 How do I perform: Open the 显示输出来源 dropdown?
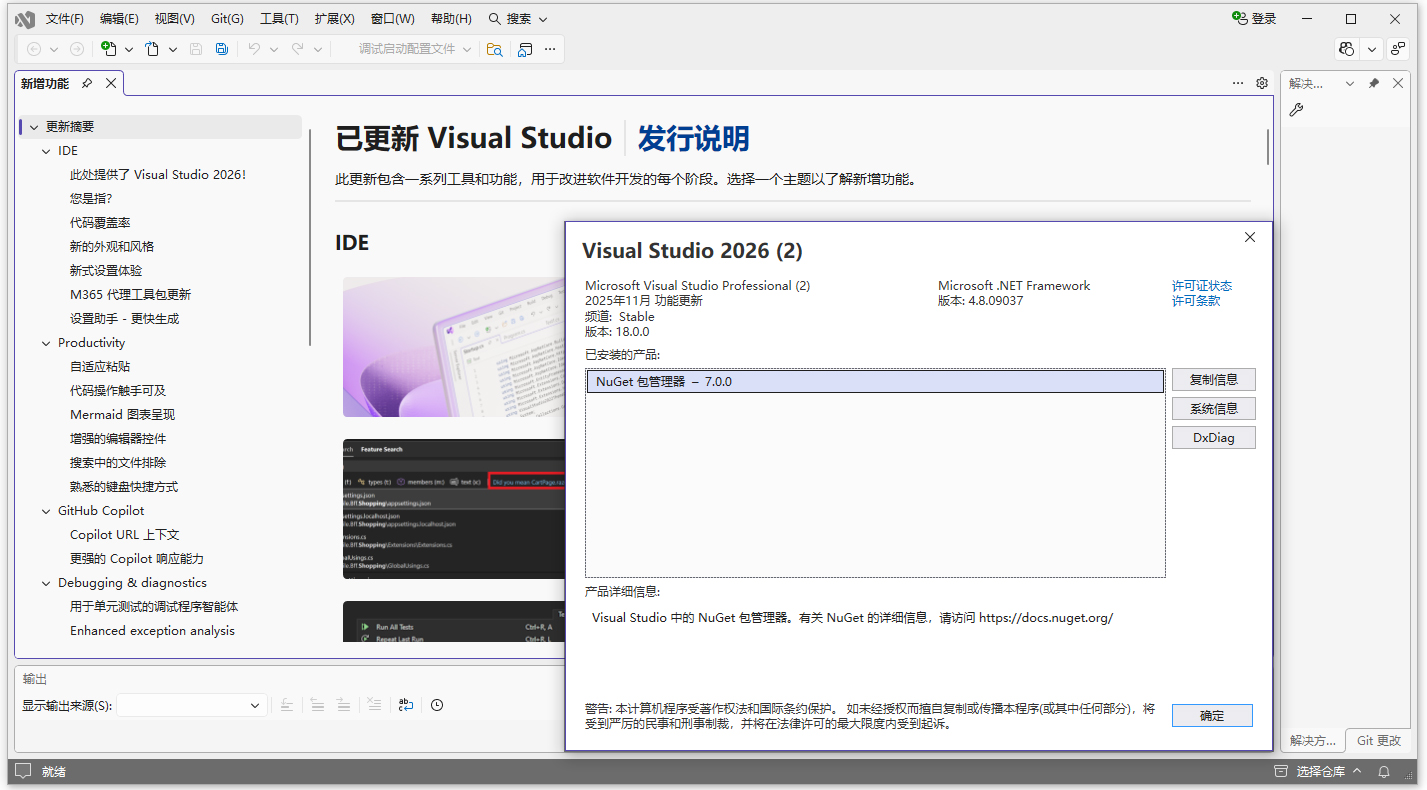pos(254,705)
